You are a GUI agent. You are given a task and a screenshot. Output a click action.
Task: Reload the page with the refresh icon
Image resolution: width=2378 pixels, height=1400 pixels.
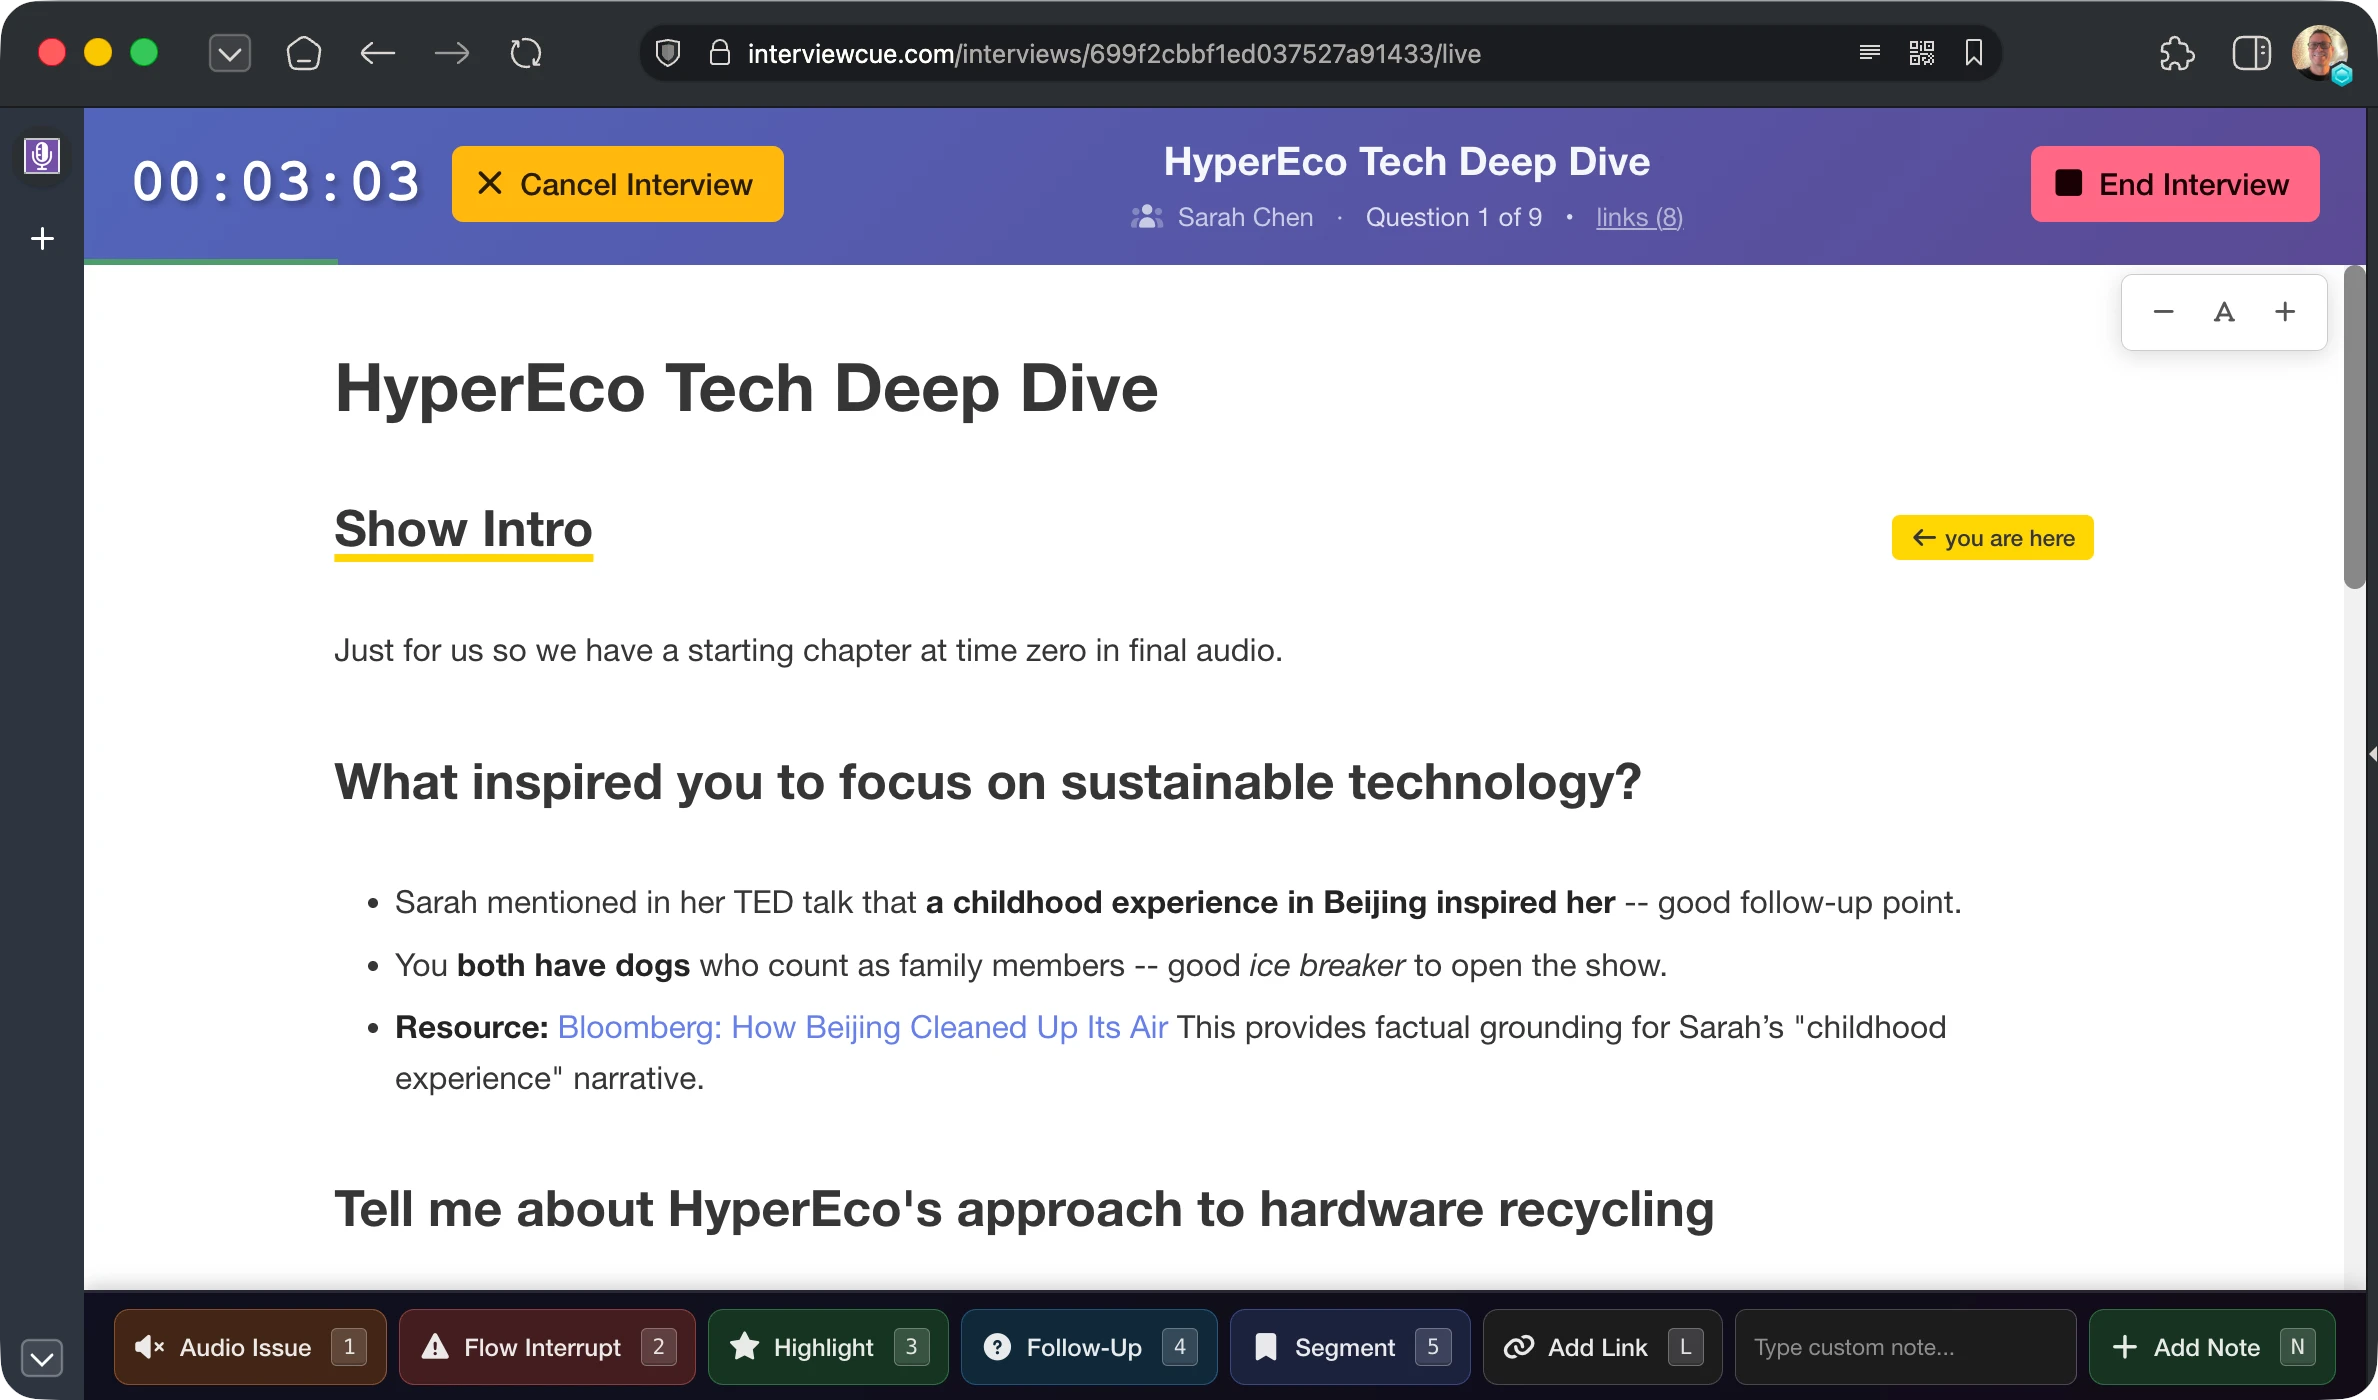point(526,53)
